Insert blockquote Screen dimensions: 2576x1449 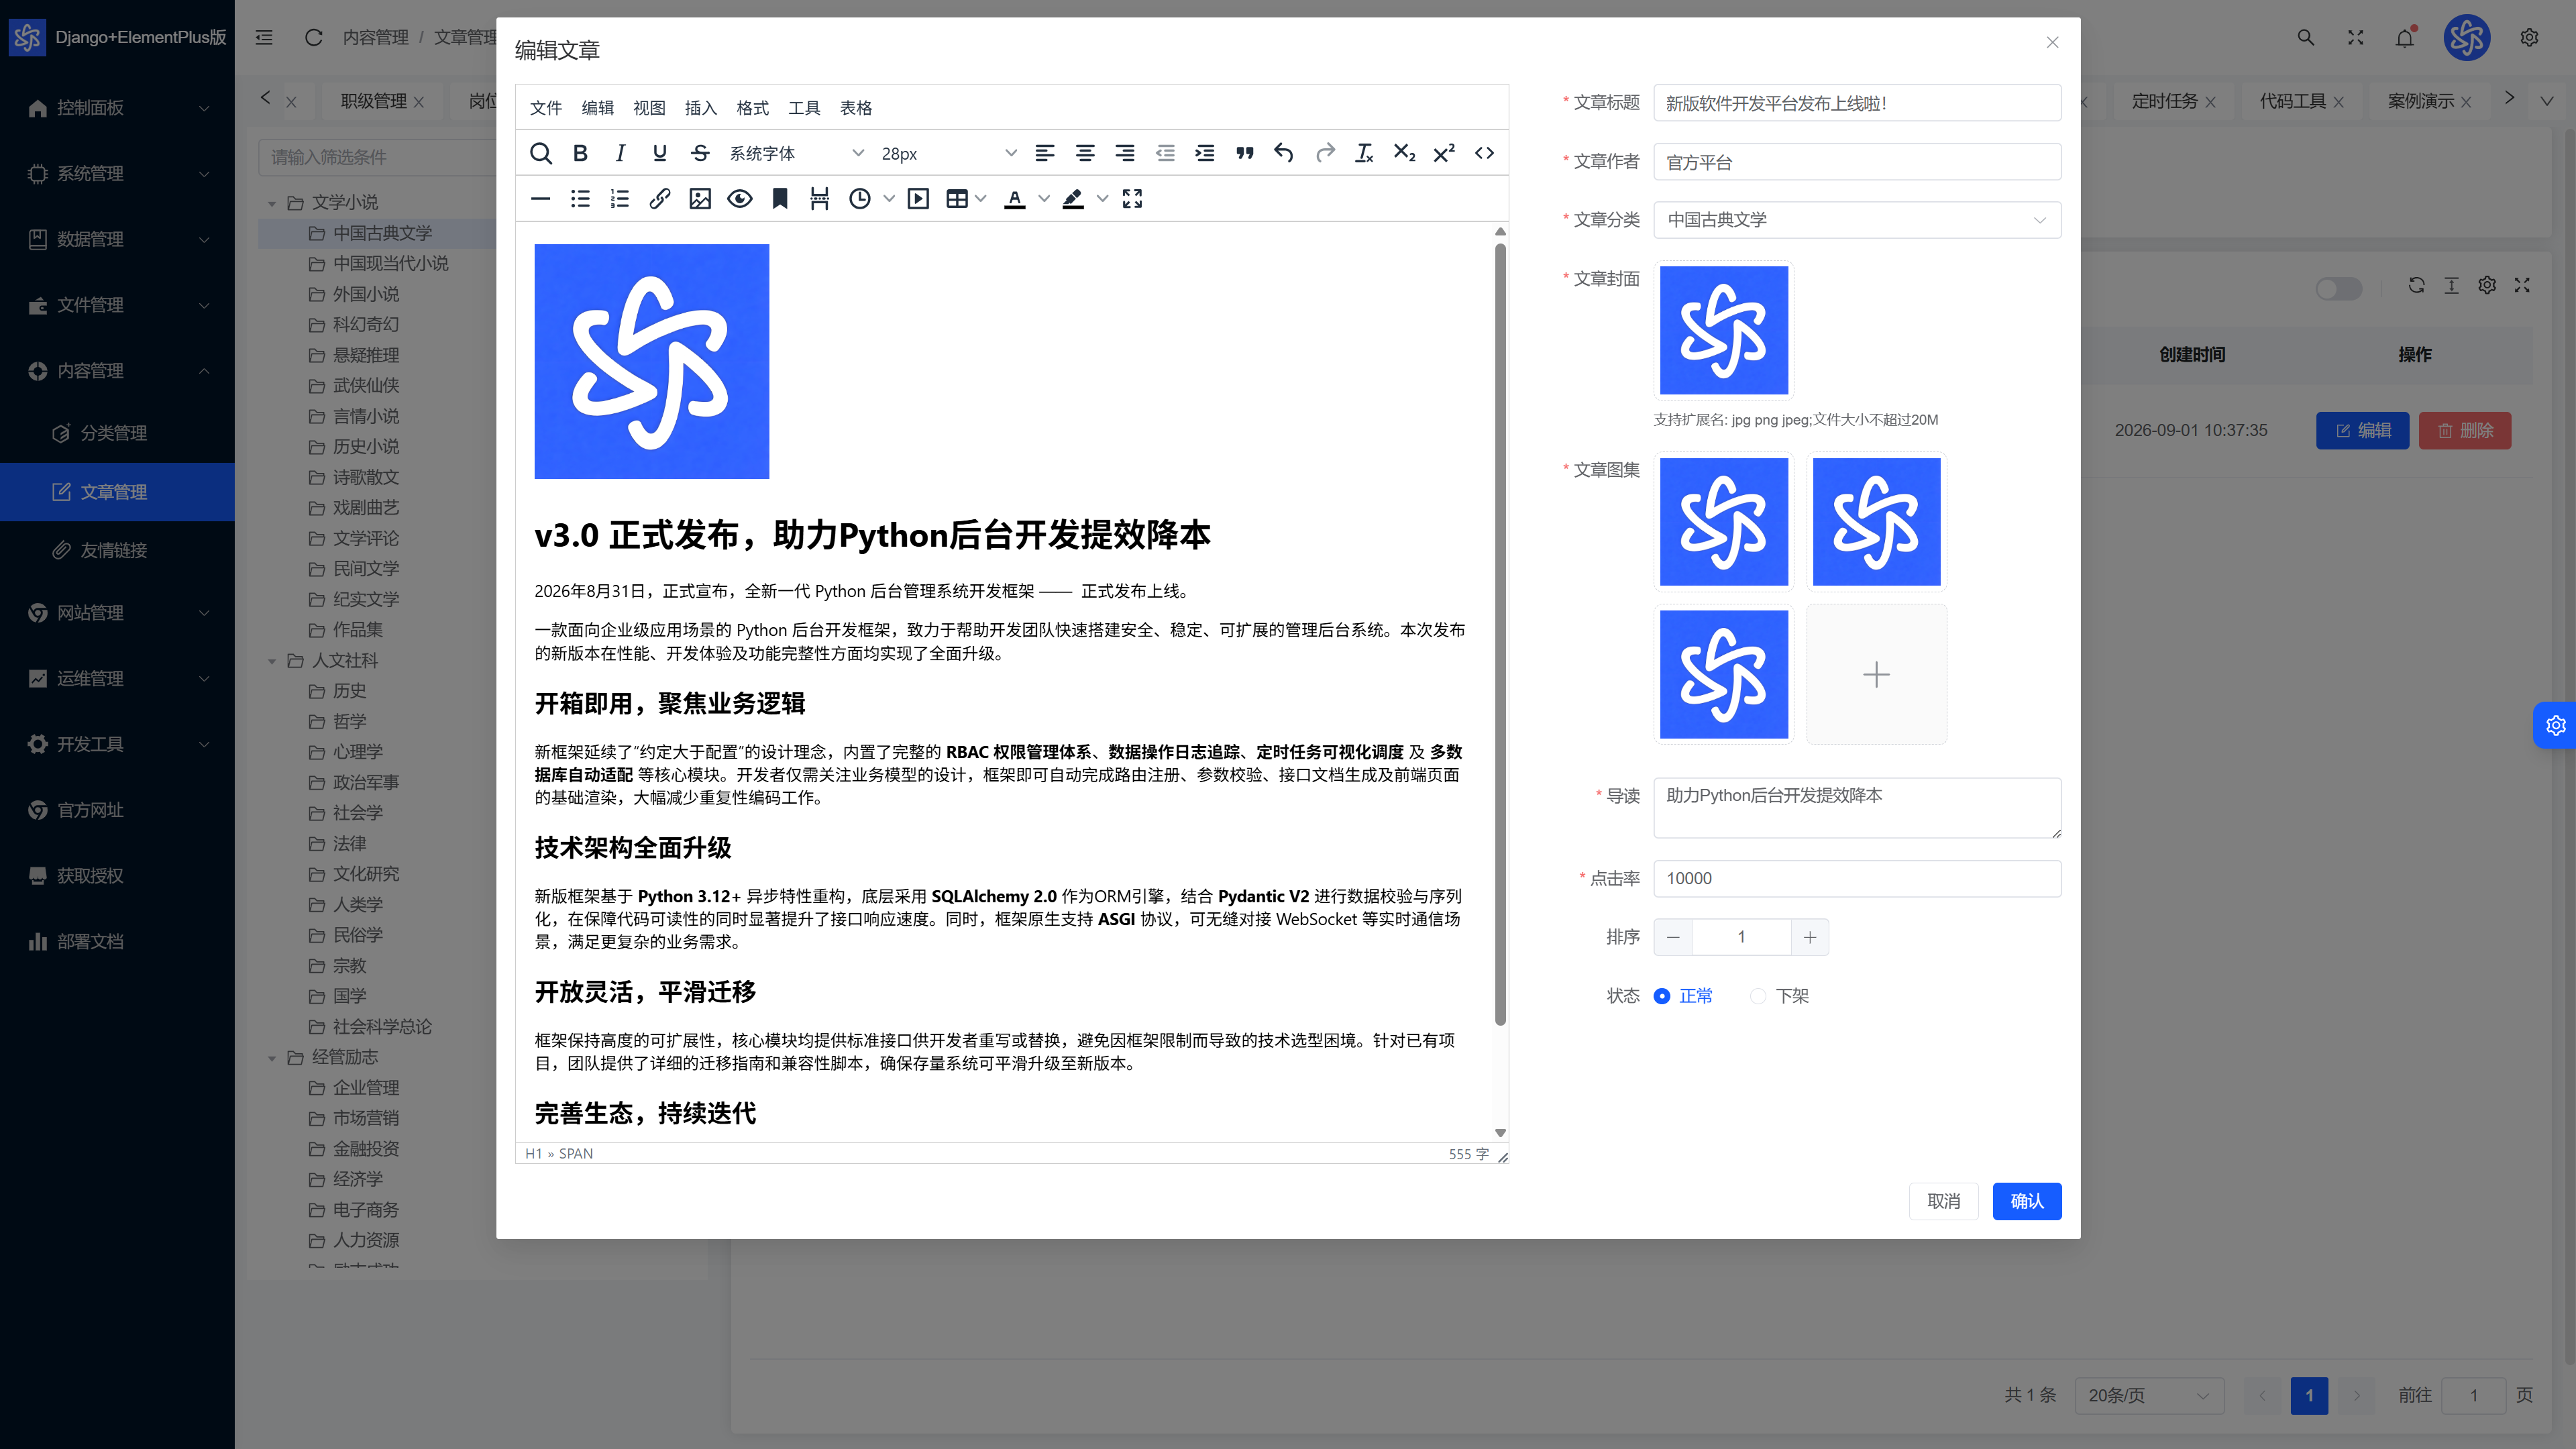point(1245,153)
